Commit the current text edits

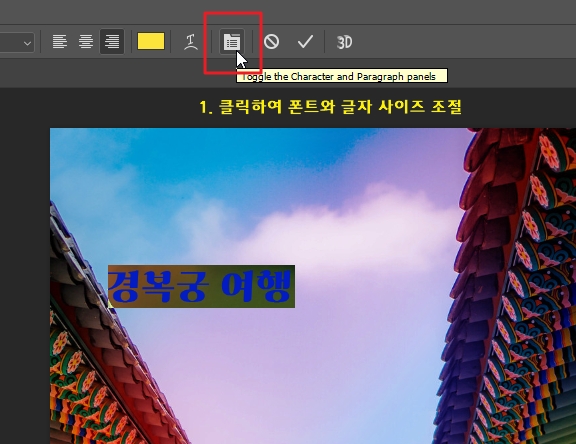(305, 41)
